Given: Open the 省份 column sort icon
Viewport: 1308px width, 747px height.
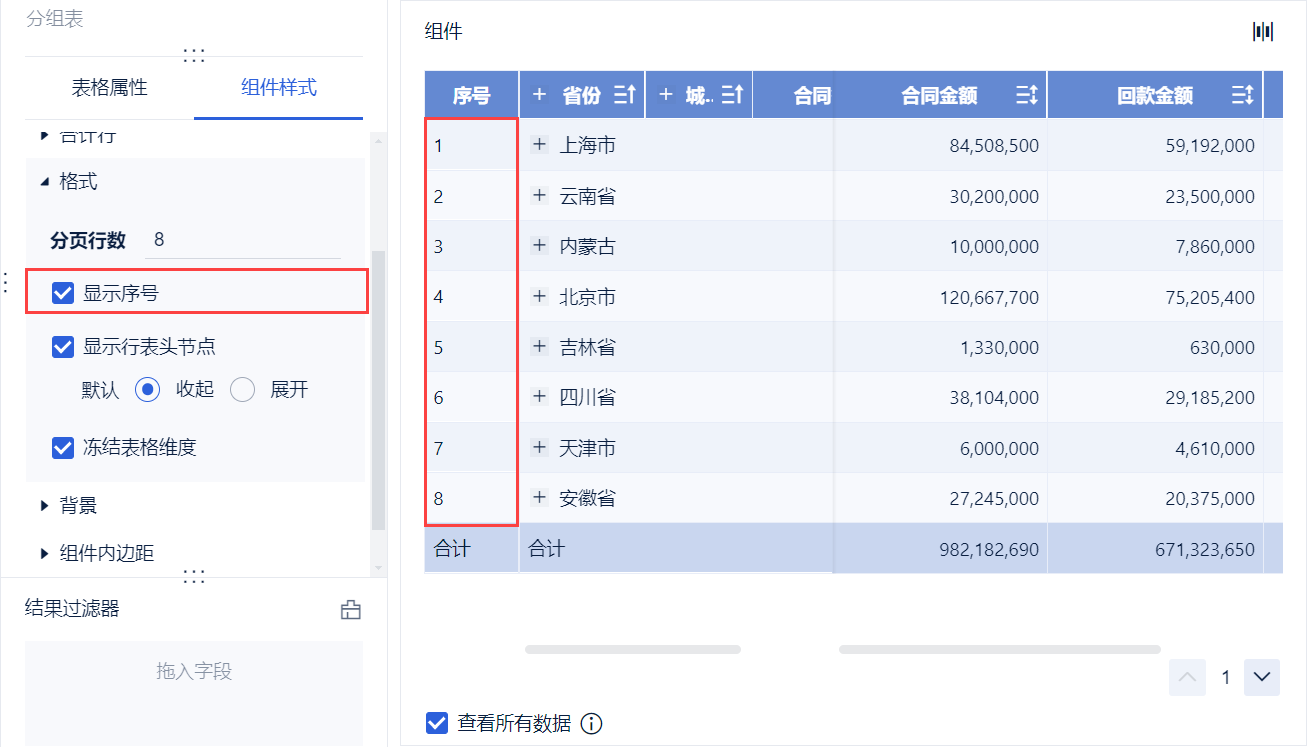Looking at the screenshot, I should point(625,96).
